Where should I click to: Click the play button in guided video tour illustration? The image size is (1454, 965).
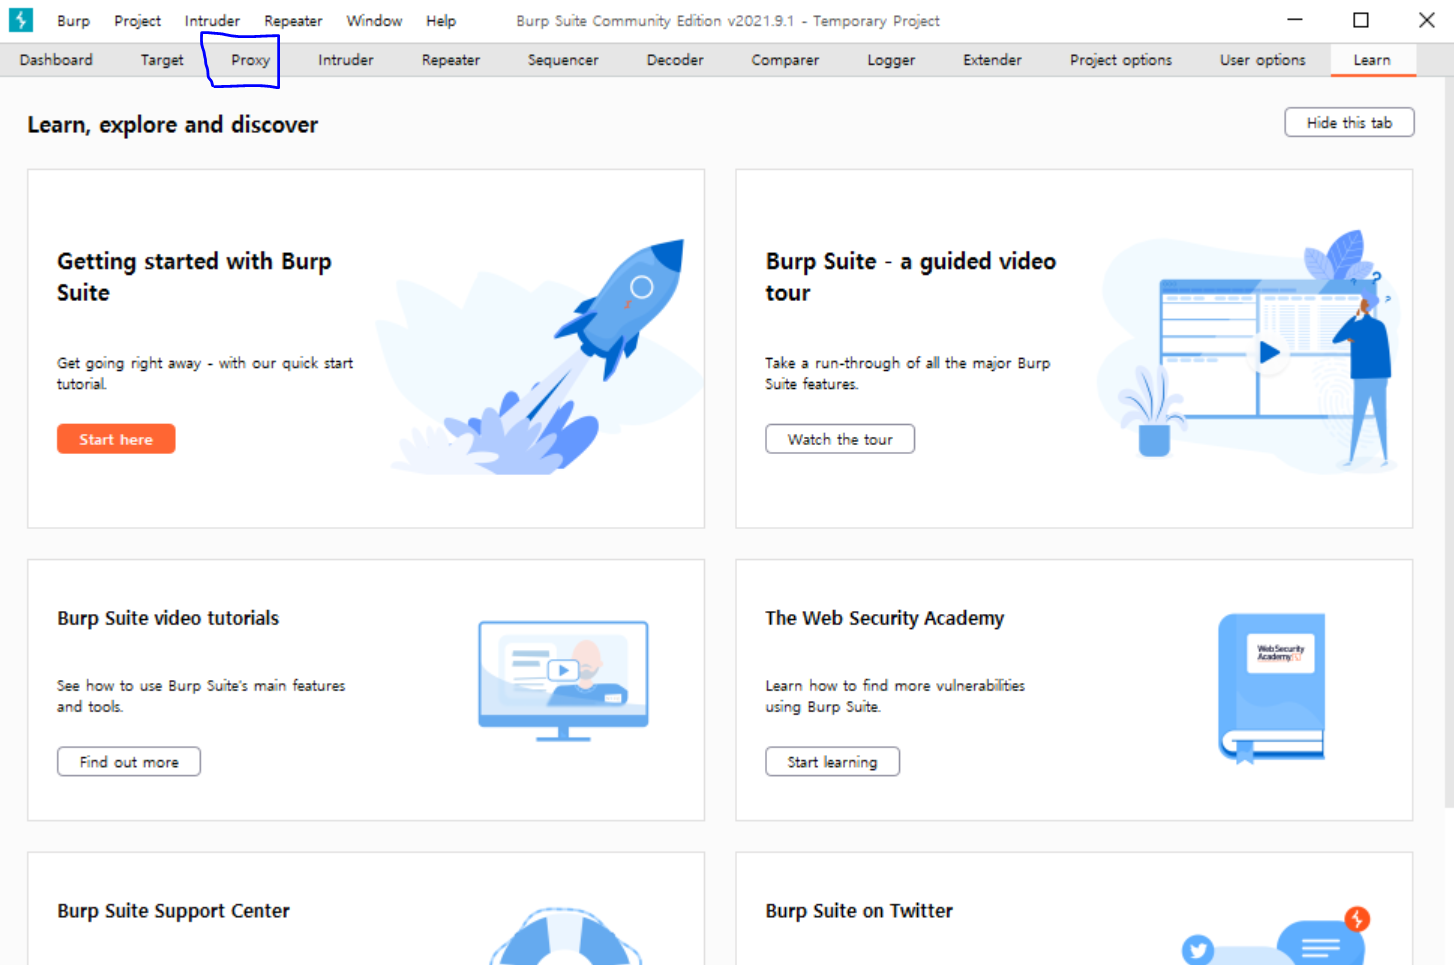tap(1269, 352)
